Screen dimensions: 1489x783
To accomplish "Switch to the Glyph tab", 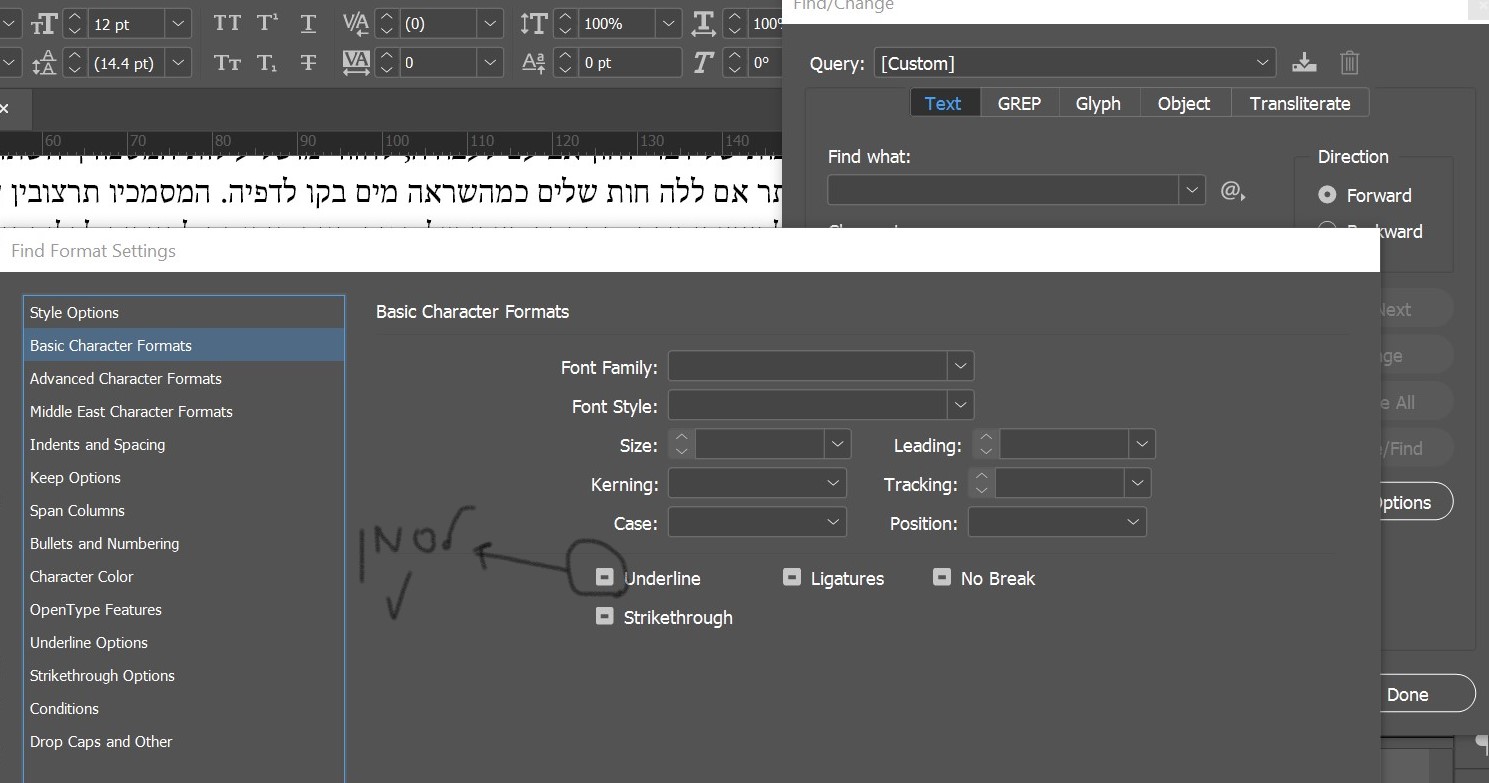I will (1098, 103).
